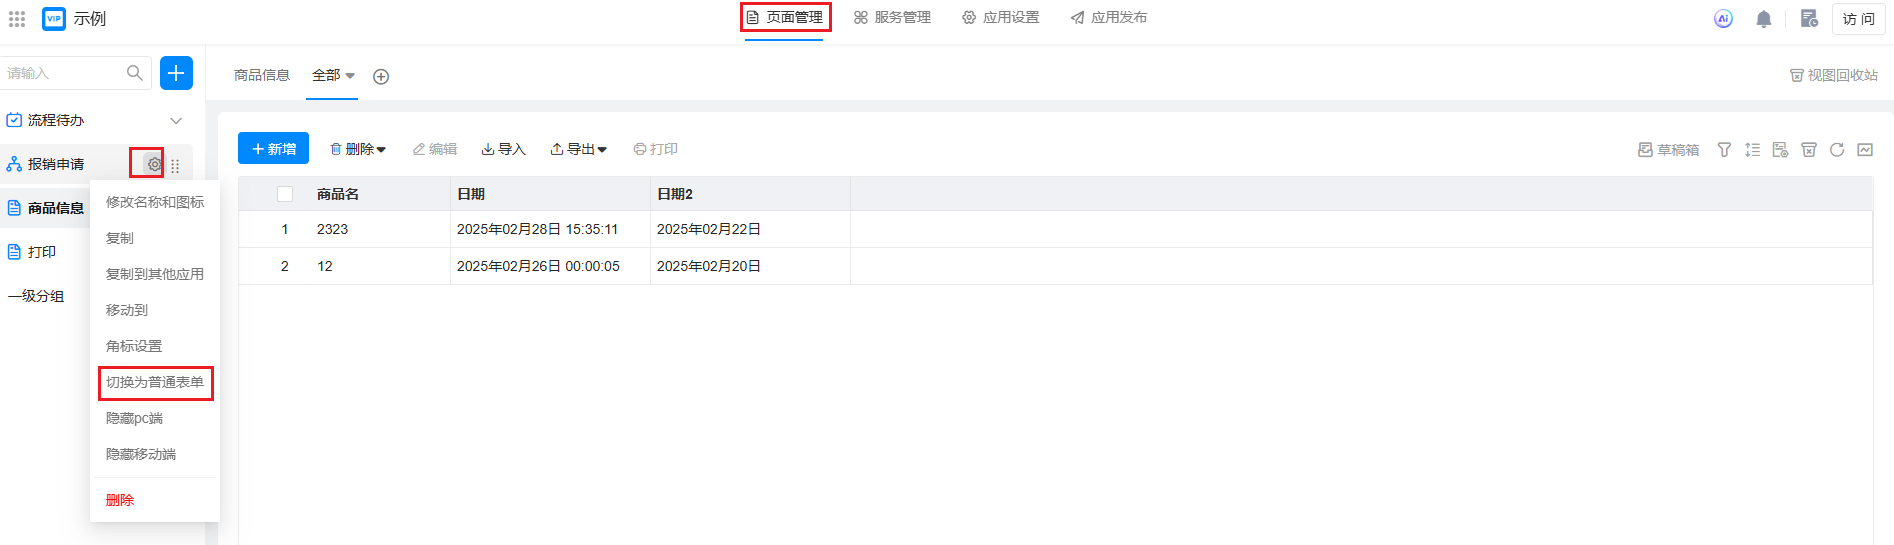Expand the 流程待办 chevron
Image resolution: width=1894 pixels, height=545 pixels.
pyautogui.click(x=176, y=121)
